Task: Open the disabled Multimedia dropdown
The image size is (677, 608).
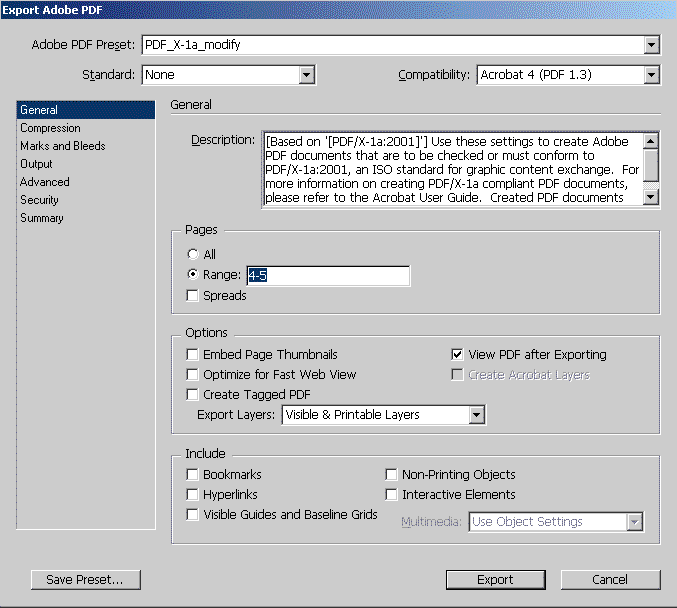Action: pos(556,522)
